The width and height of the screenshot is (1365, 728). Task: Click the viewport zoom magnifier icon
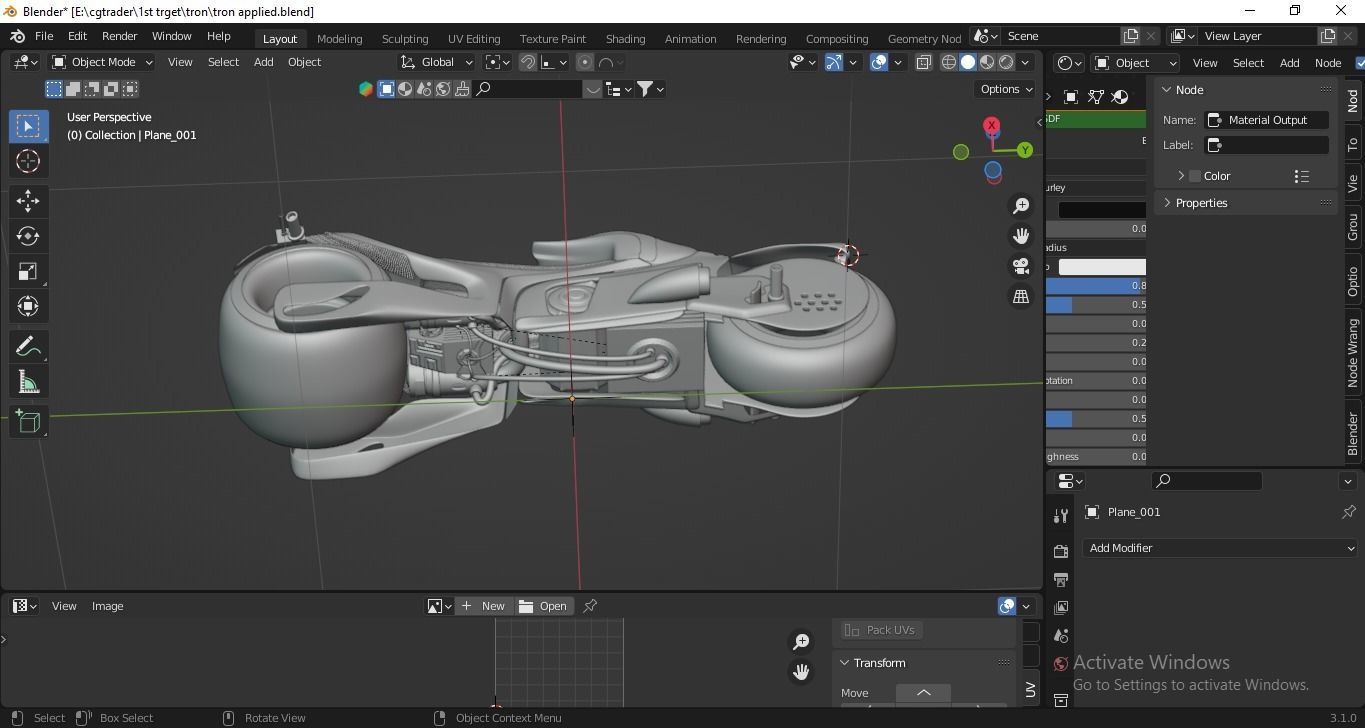[x=1021, y=206]
